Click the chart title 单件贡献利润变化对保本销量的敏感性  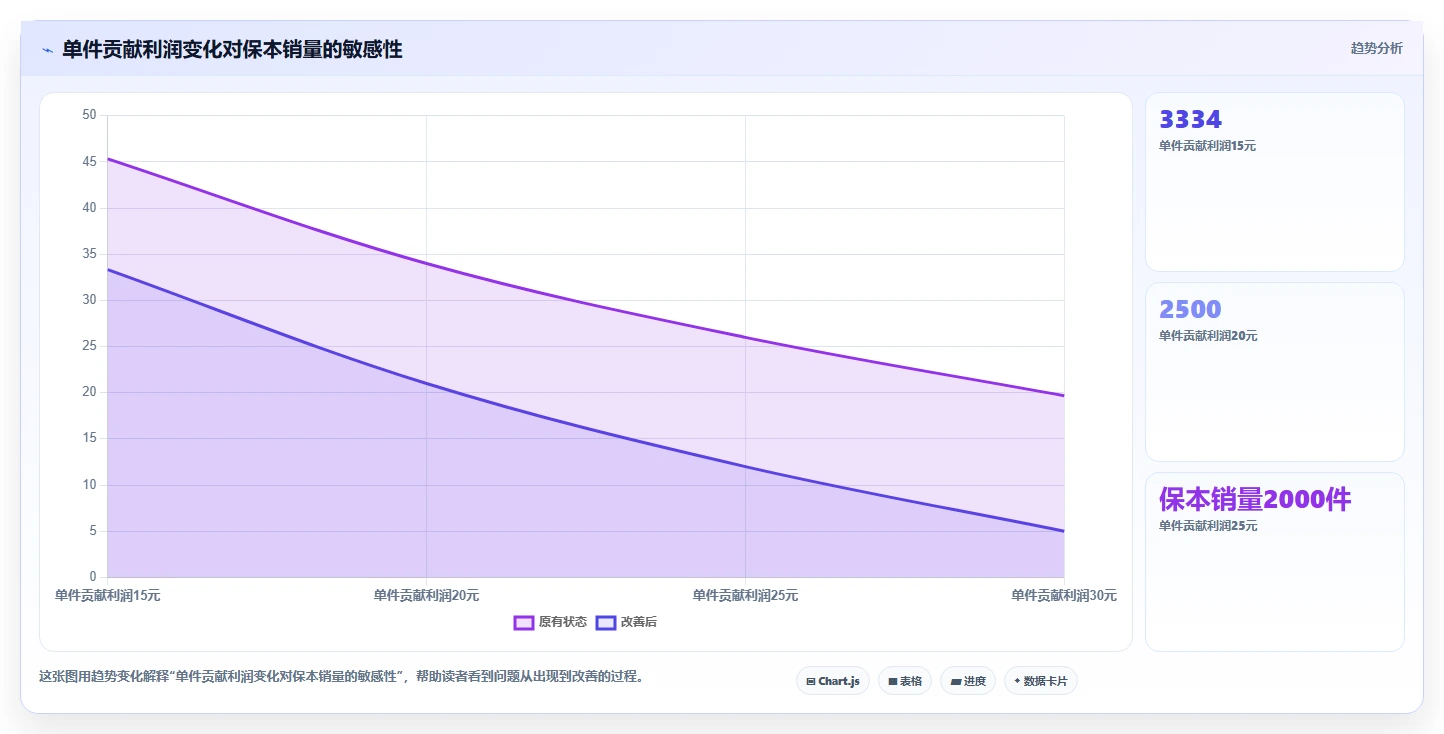tap(232, 49)
